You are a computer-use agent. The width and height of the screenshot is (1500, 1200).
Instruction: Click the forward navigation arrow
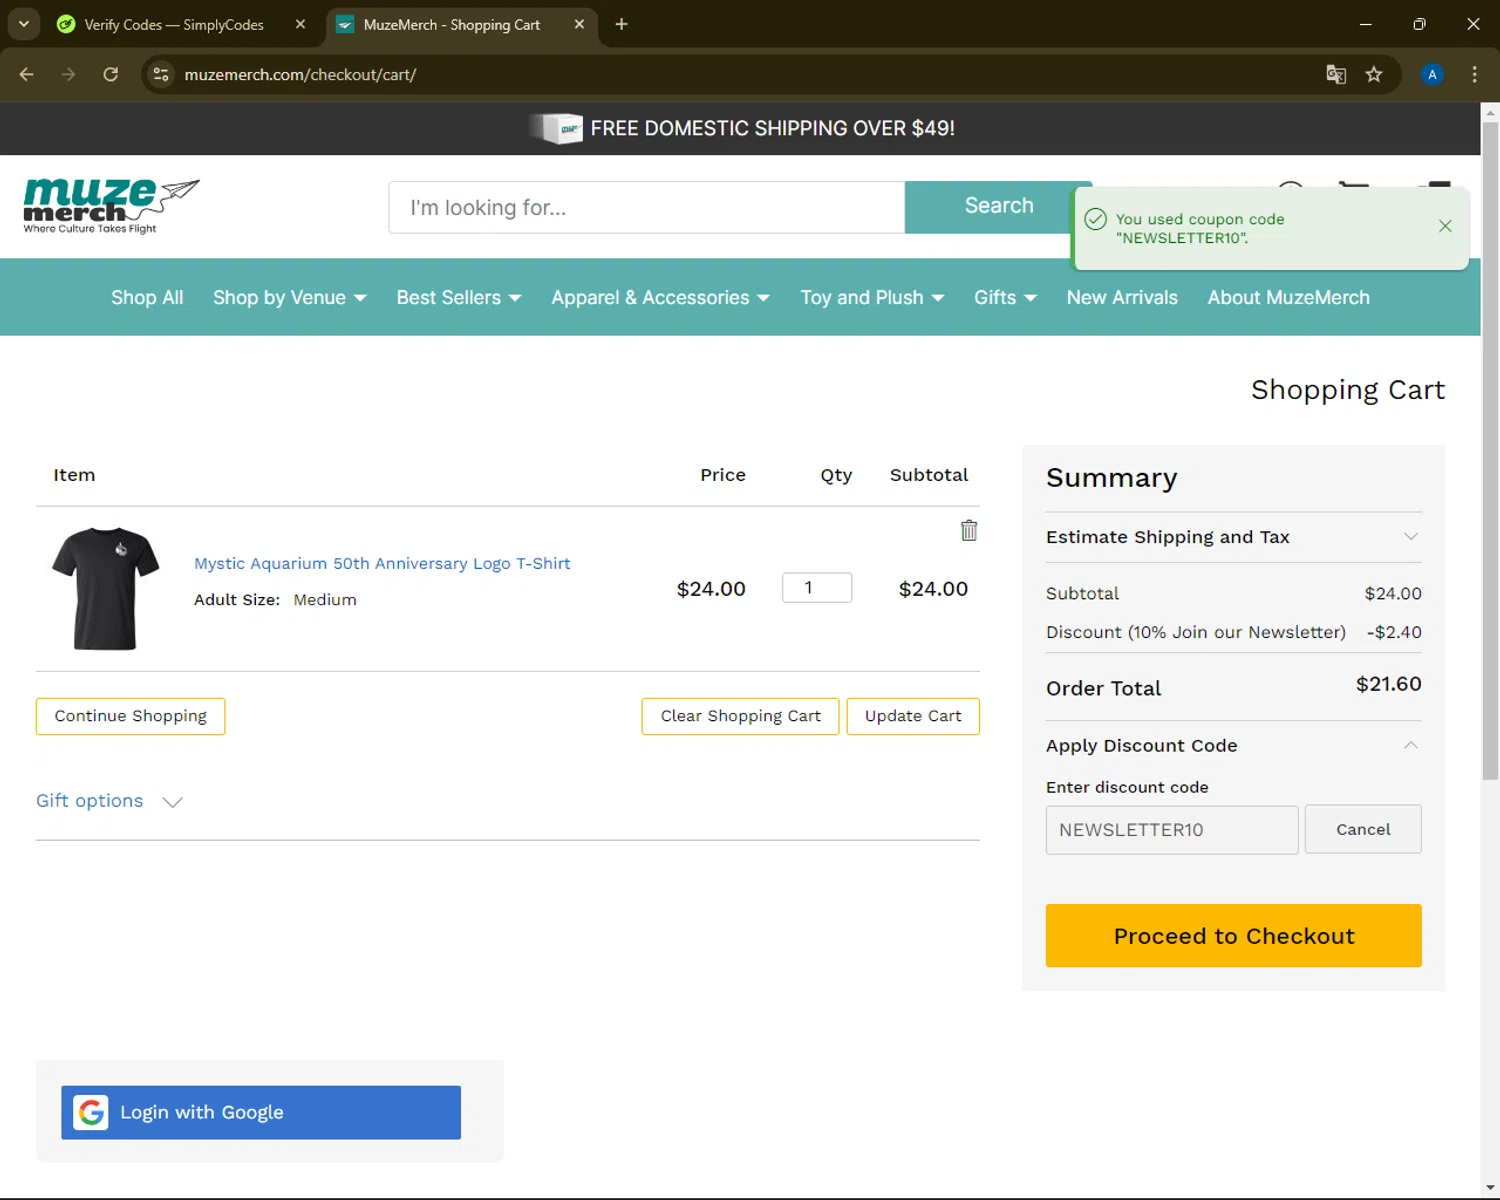pos(68,74)
